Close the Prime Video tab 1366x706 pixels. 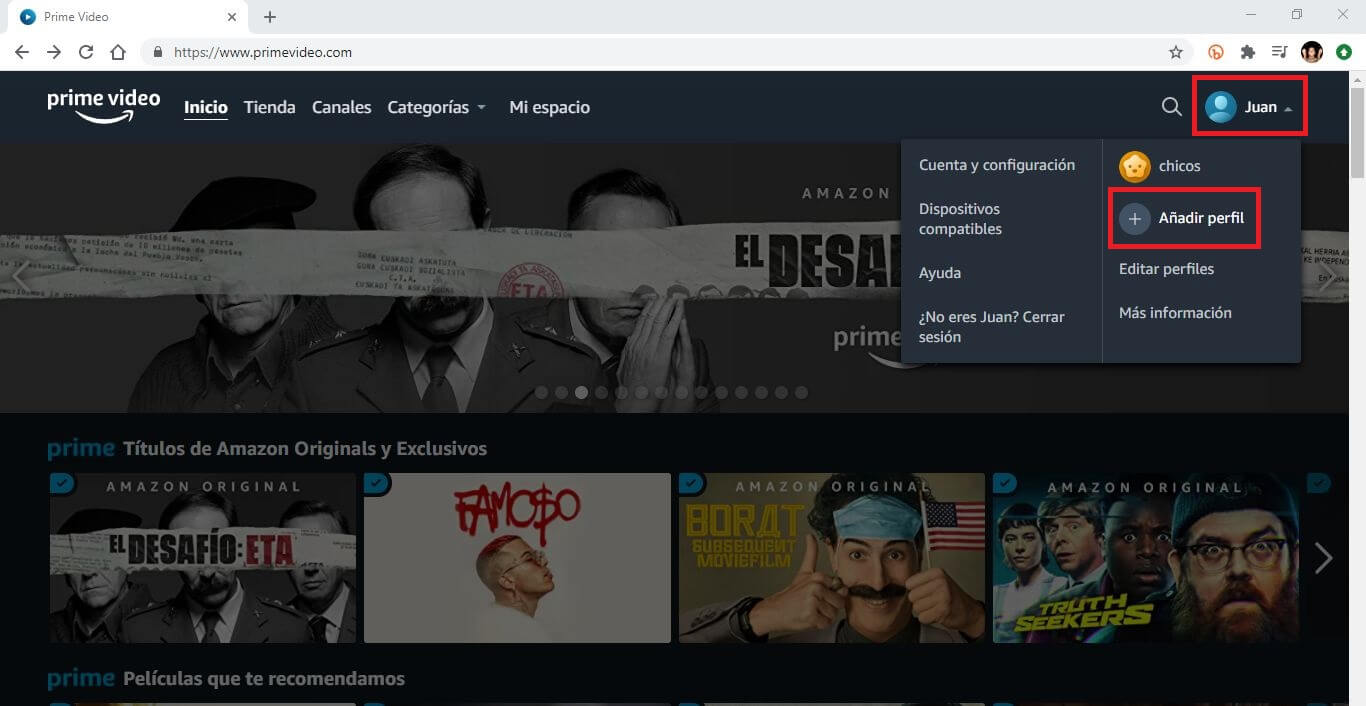click(x=232, y=17)
